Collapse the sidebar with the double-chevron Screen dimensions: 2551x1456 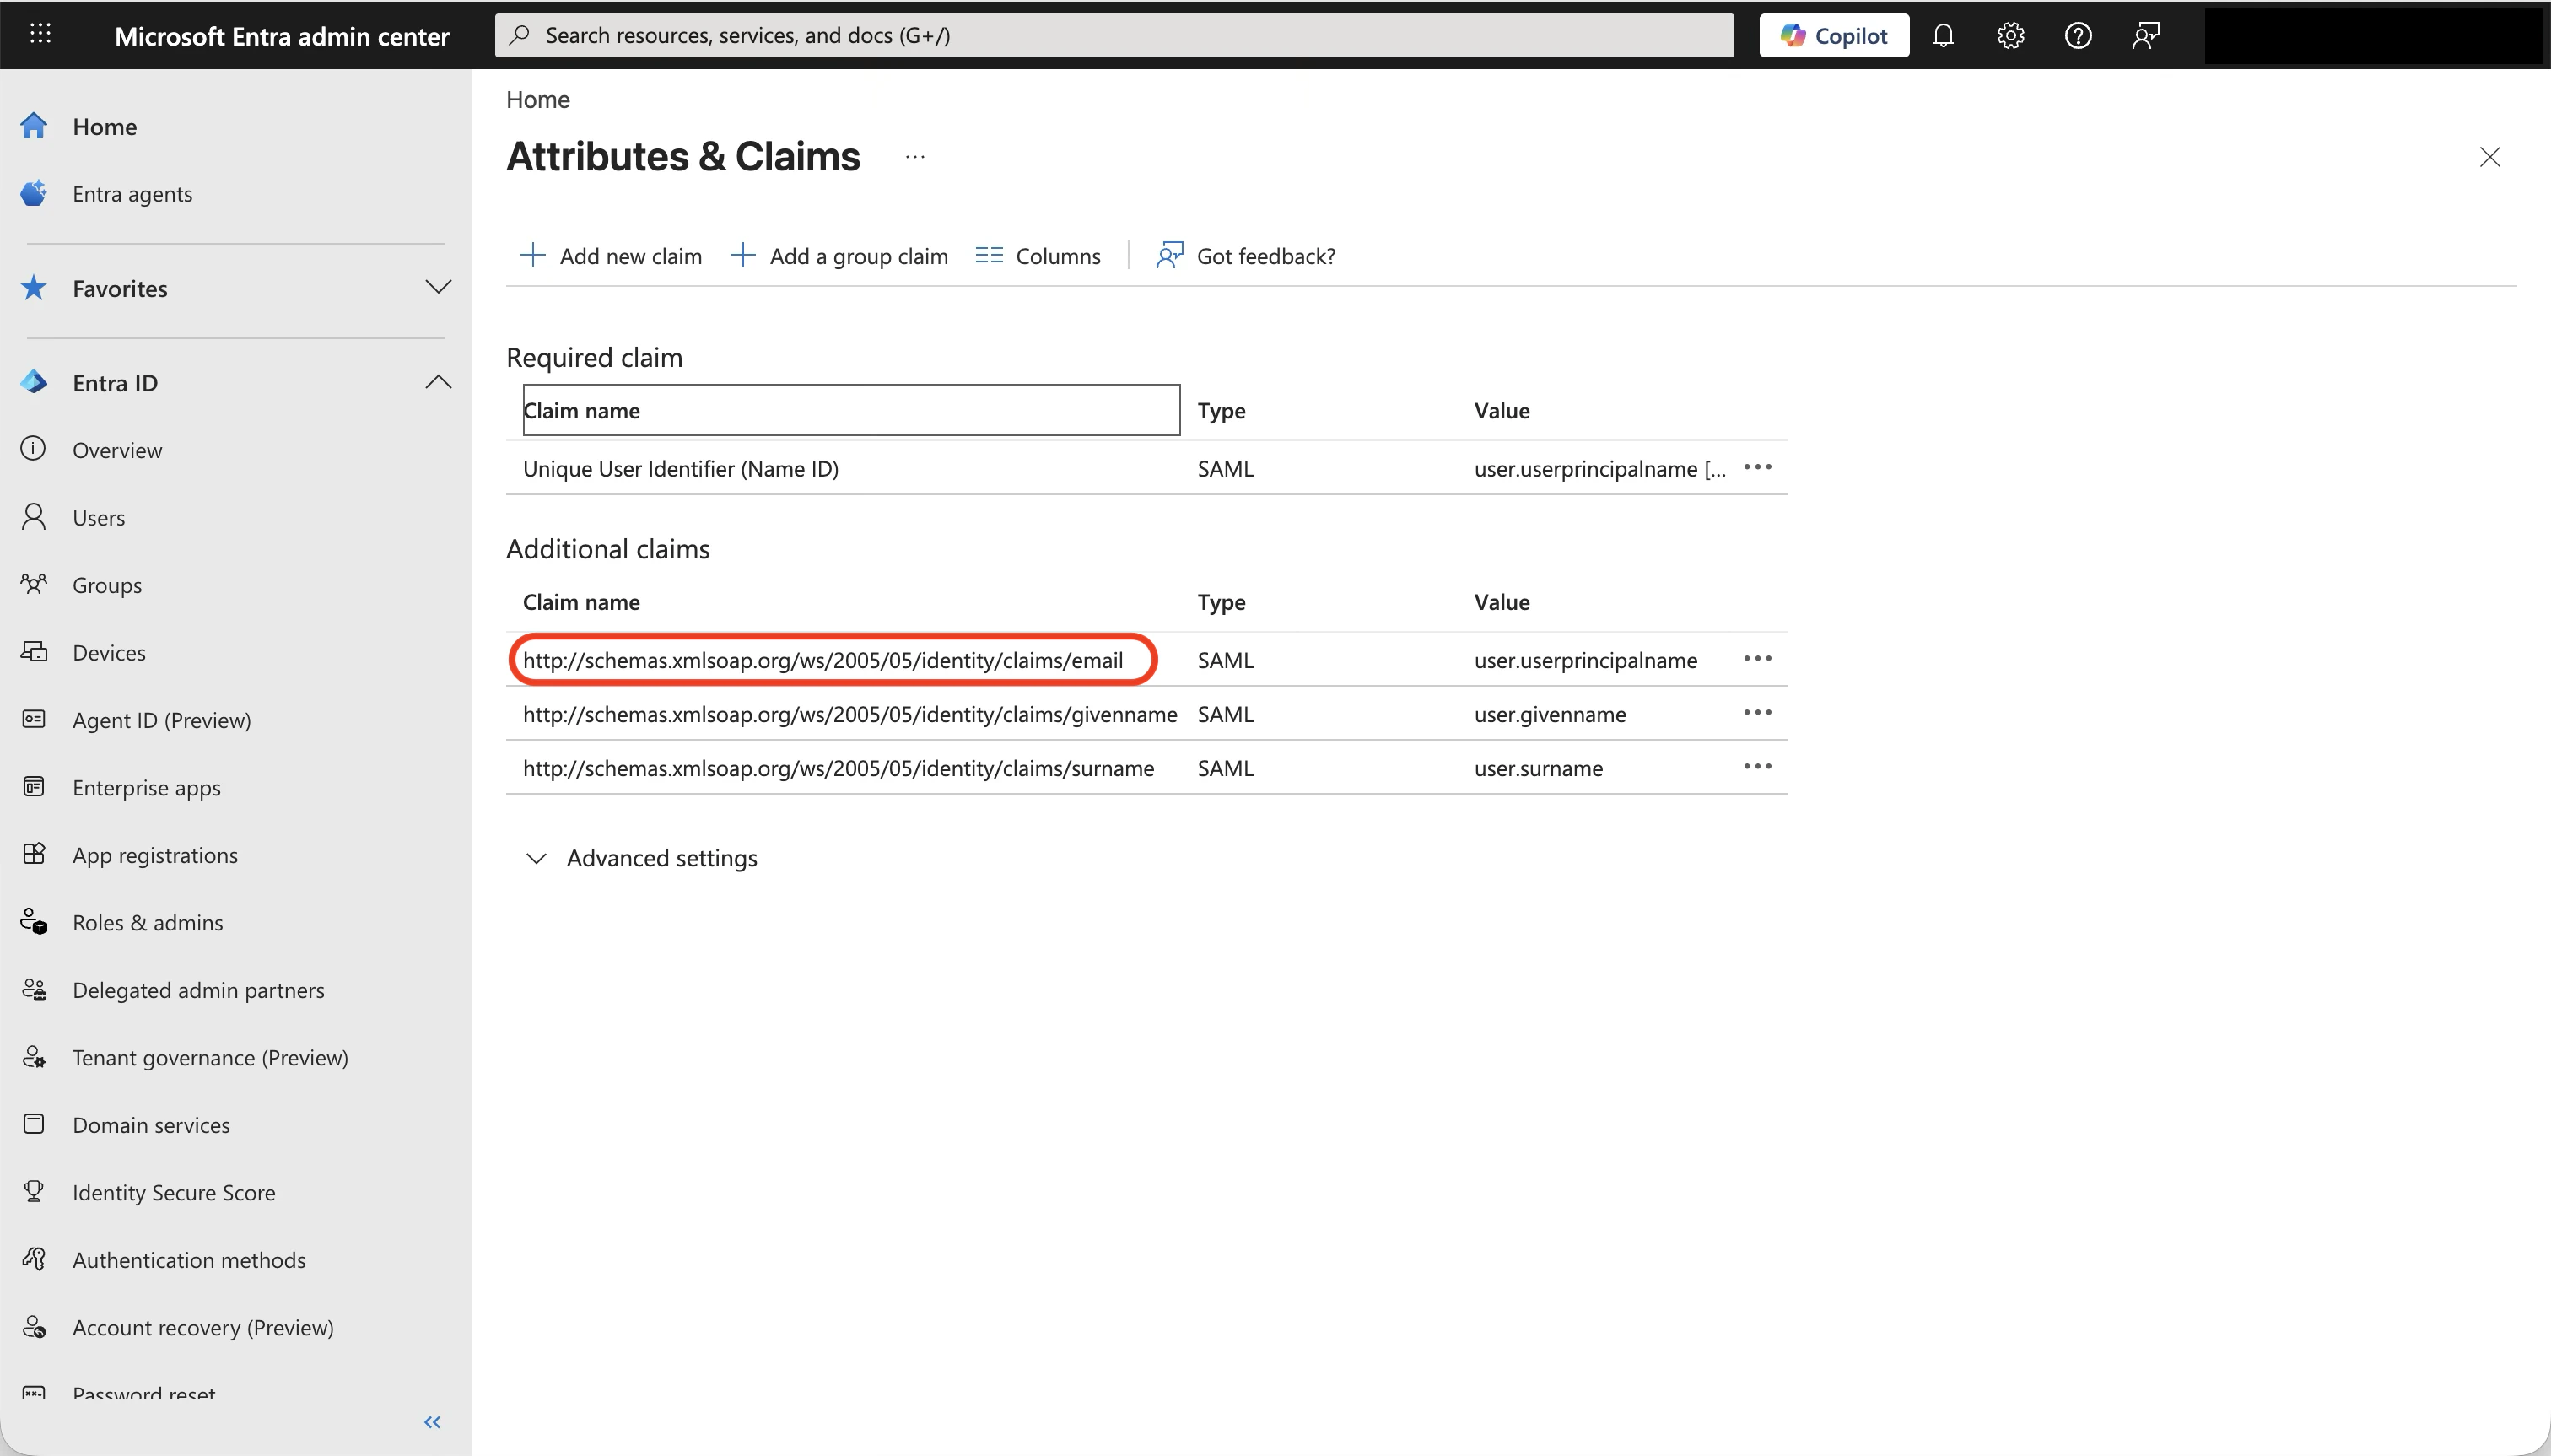432,1422
